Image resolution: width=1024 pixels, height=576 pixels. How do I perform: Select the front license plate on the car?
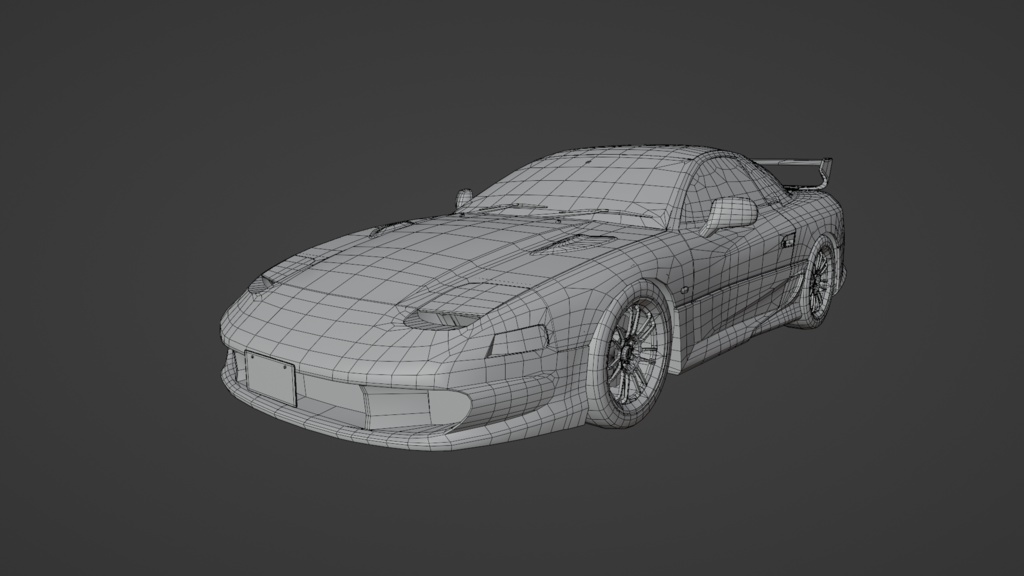tap(270, 379)
